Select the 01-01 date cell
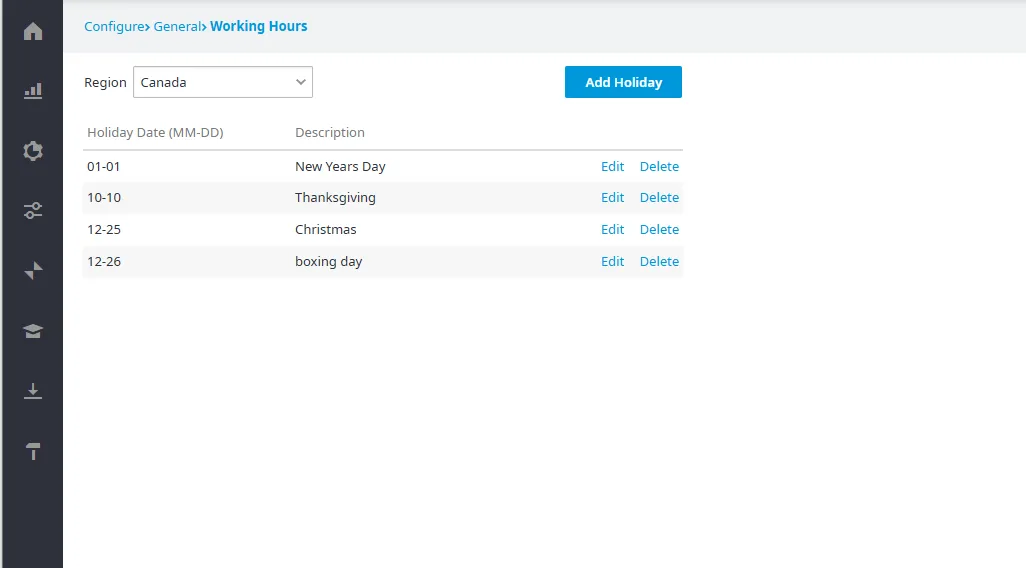 pos(103,166)
